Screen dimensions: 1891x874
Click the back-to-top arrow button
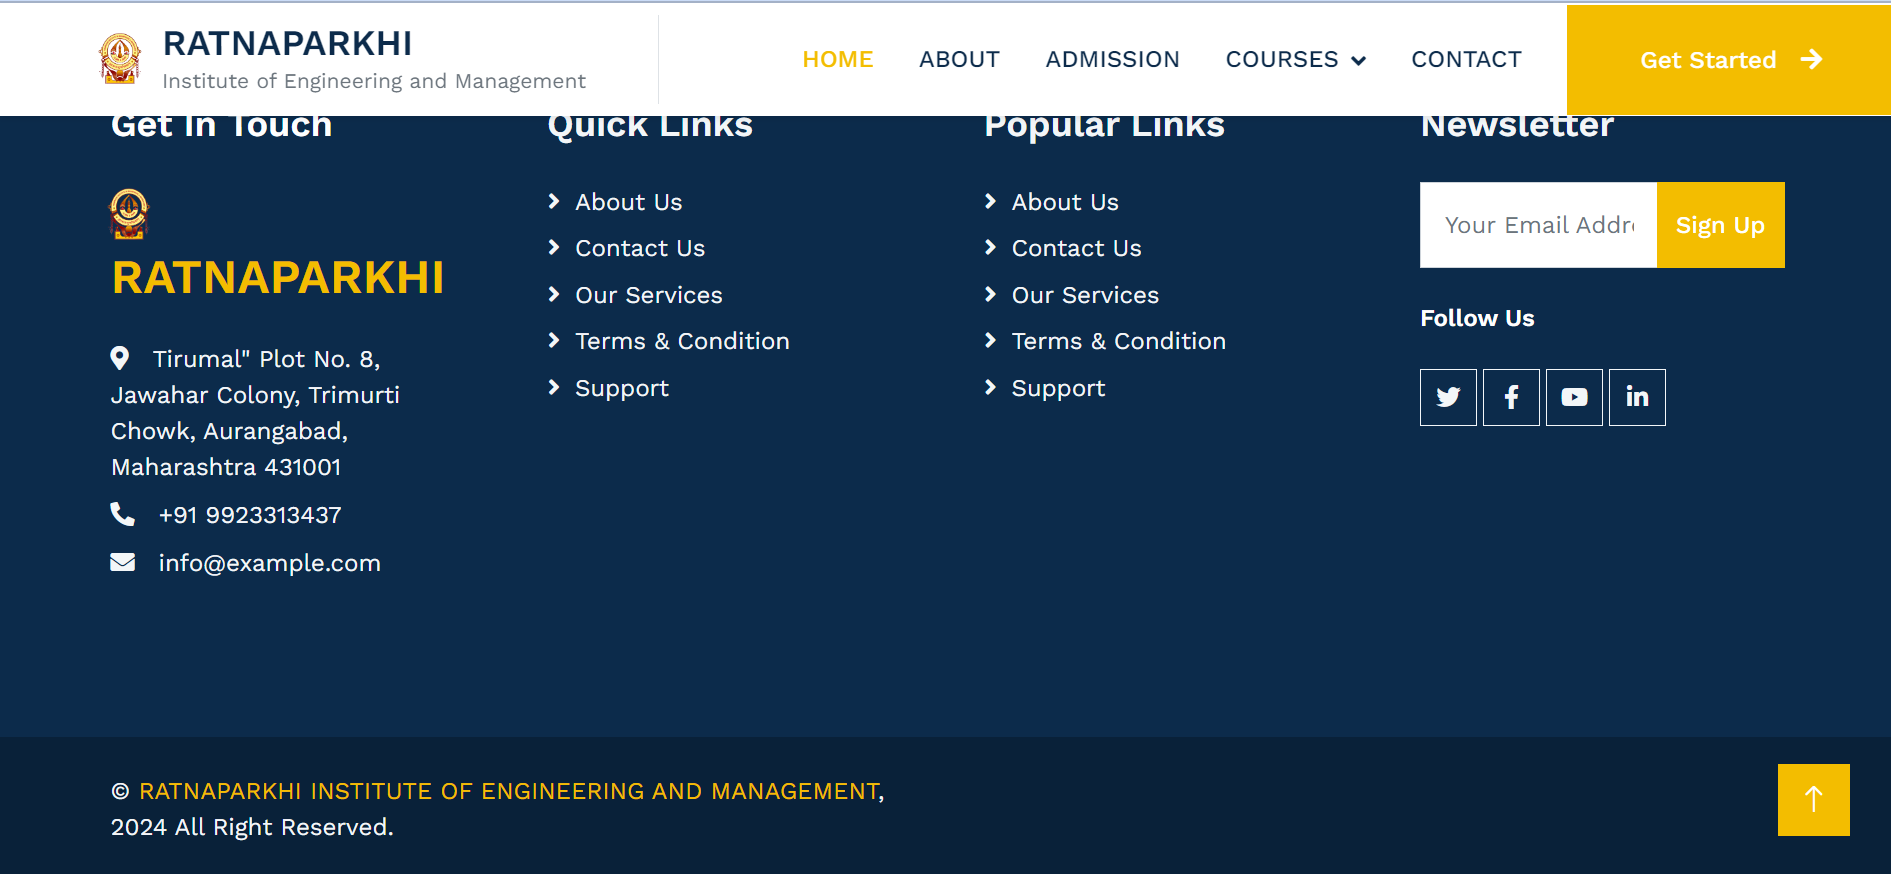click(x=1813, y=799)
